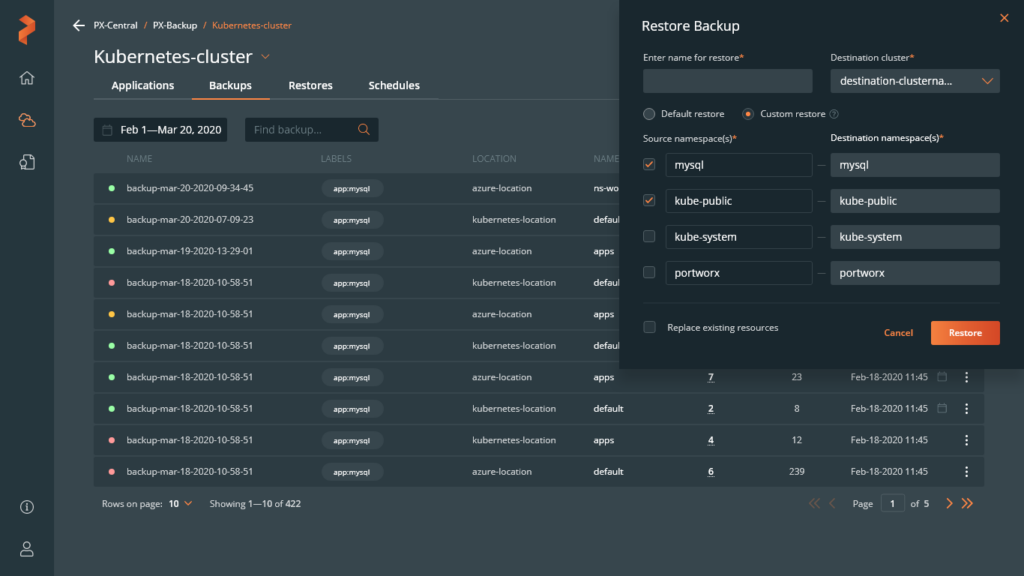The width and height of the screenshot is (1024, 576).
Task: Open the Rows on page dropdown
Action: tap(180, 503)
